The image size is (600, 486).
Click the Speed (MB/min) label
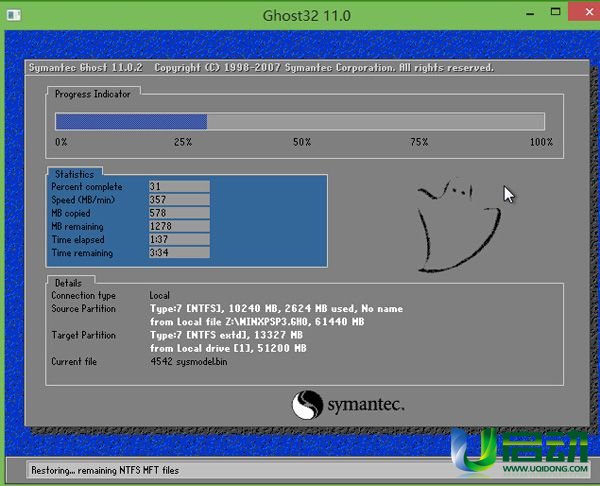tap(83, 200)
